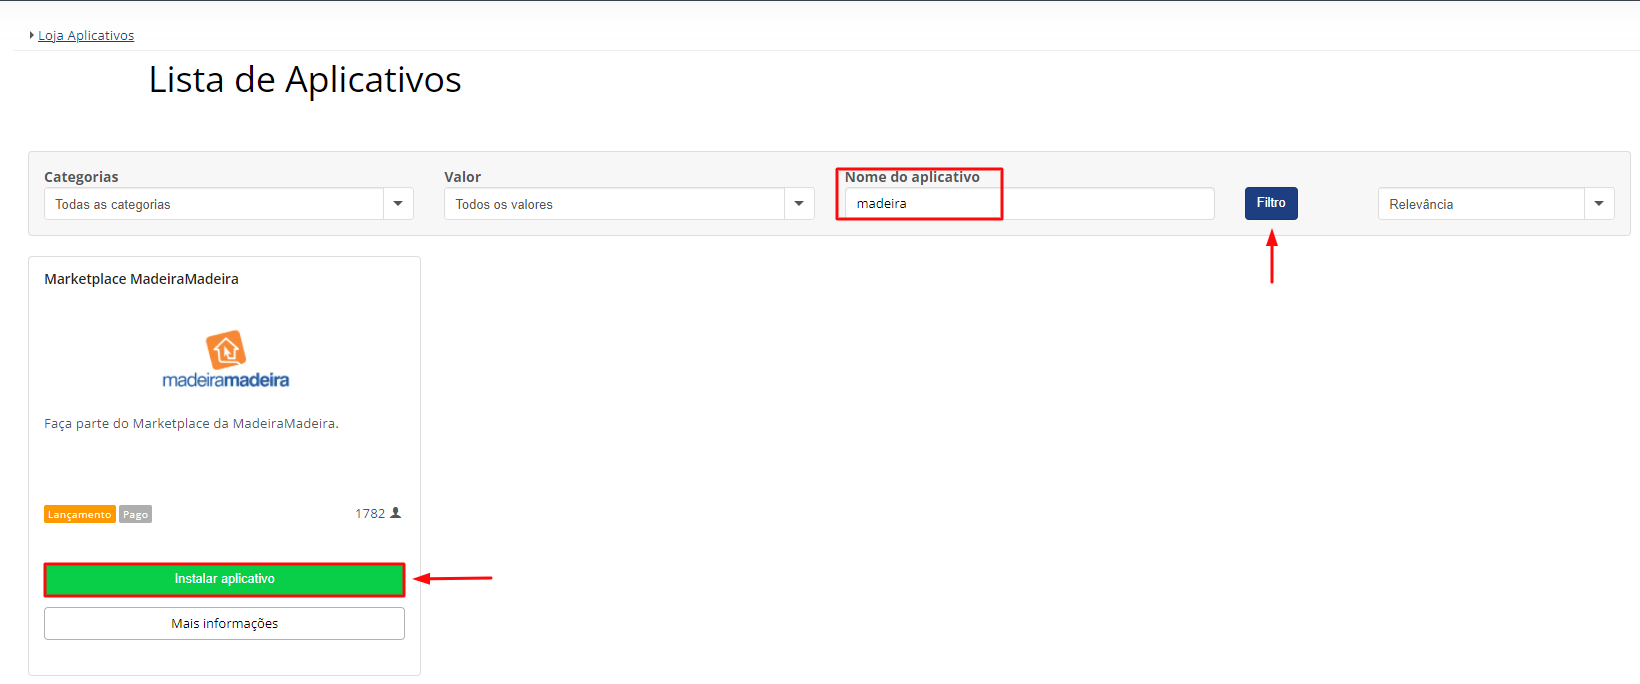
Task: Click the madeiramadeira logo image
Action: pyautogui.click(x=226, y=359)
